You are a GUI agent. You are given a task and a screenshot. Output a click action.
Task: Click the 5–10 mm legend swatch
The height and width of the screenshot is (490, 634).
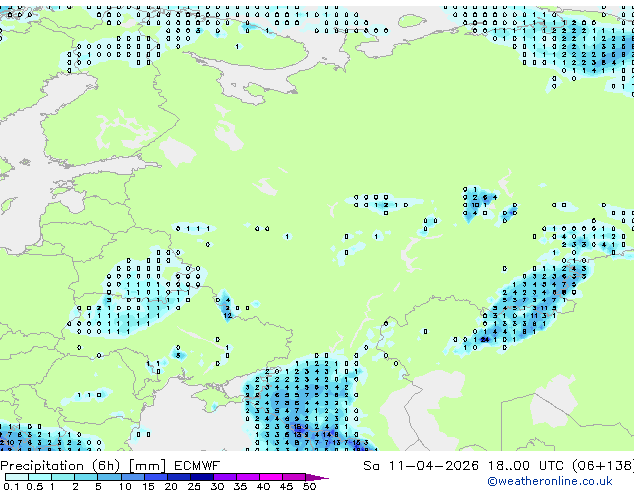pos(109,477)
